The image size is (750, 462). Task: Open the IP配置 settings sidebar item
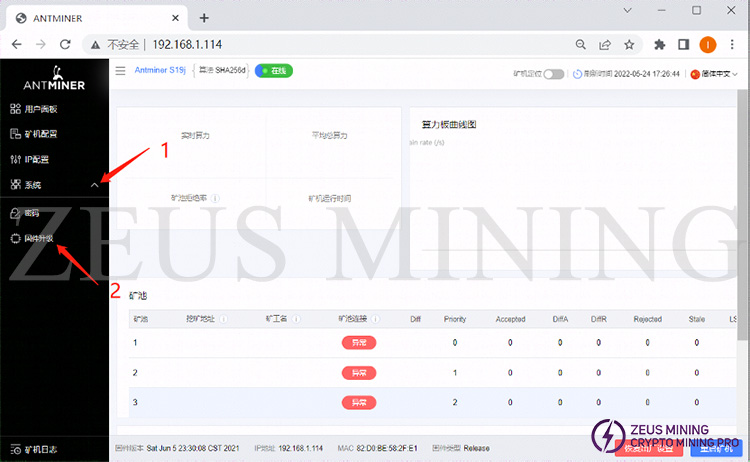click(x=34, y=159)
